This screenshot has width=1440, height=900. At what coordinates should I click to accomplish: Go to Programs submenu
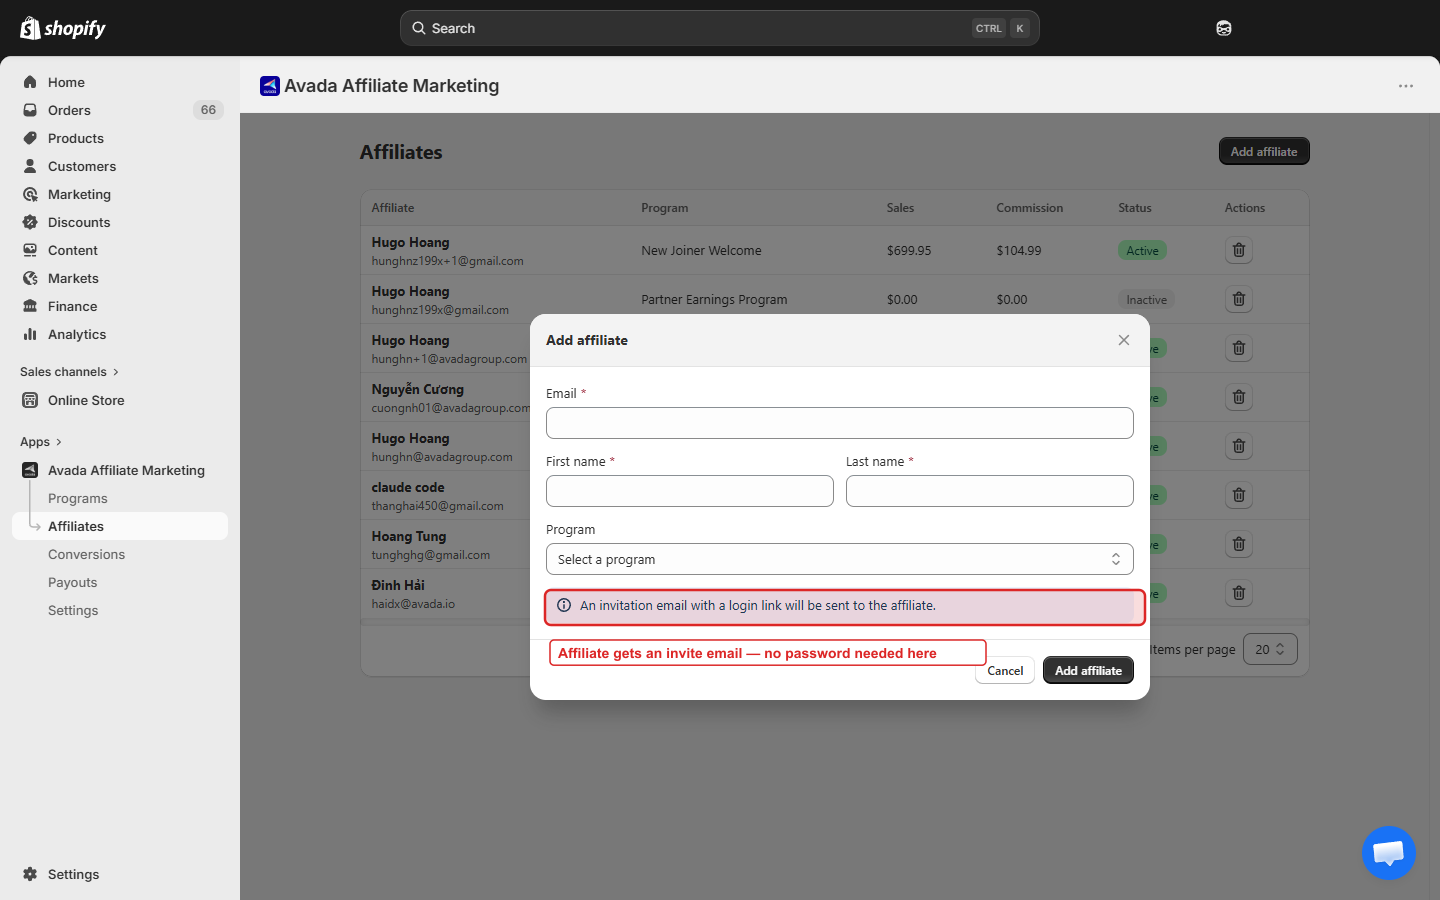coord(78,498)
